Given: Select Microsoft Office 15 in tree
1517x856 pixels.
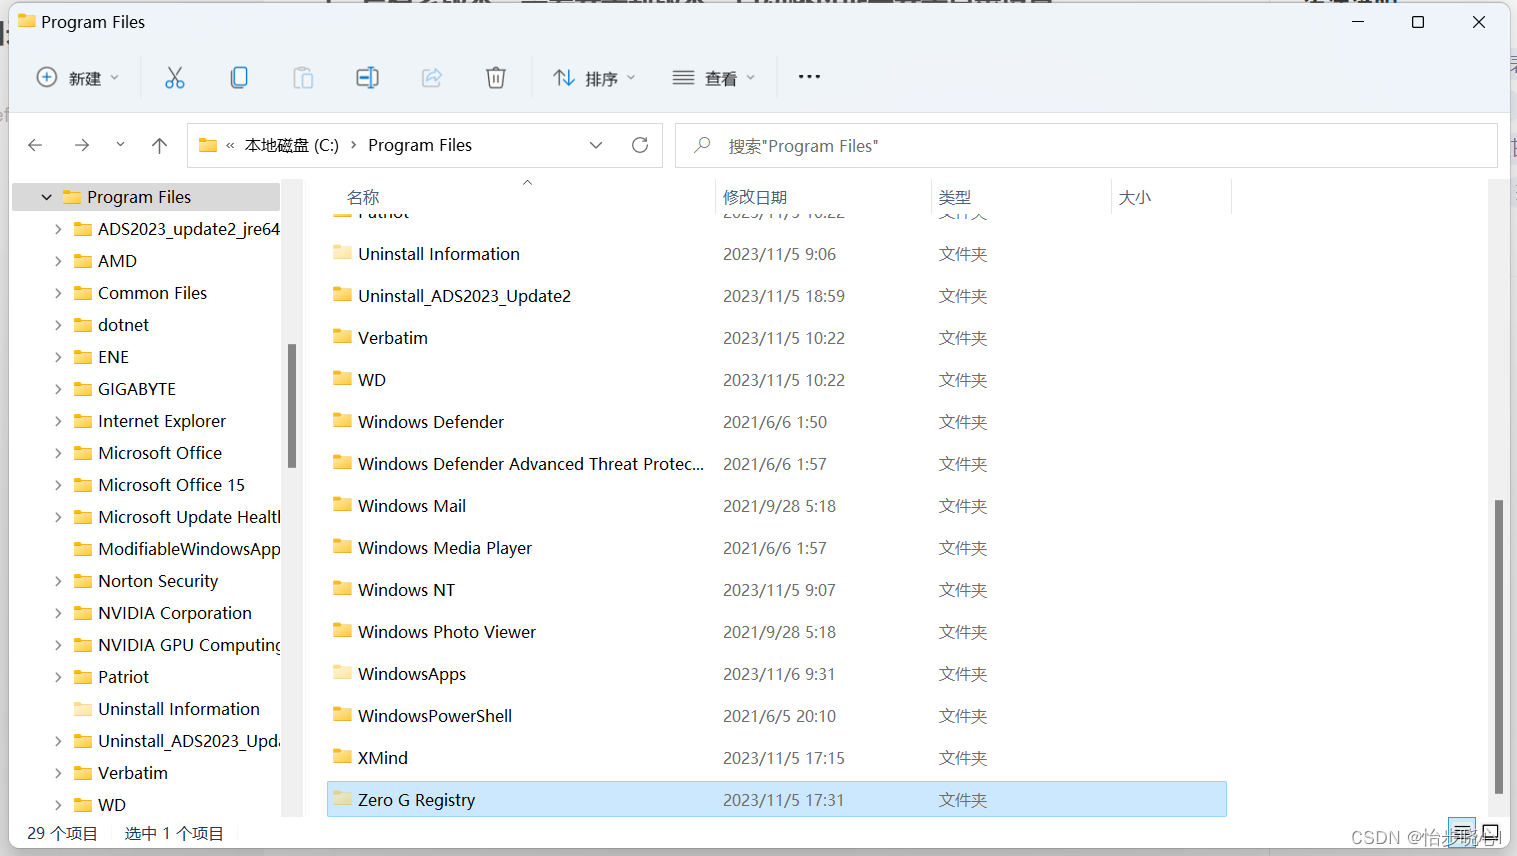Looking at the screenshot, I should pos(171,485).
